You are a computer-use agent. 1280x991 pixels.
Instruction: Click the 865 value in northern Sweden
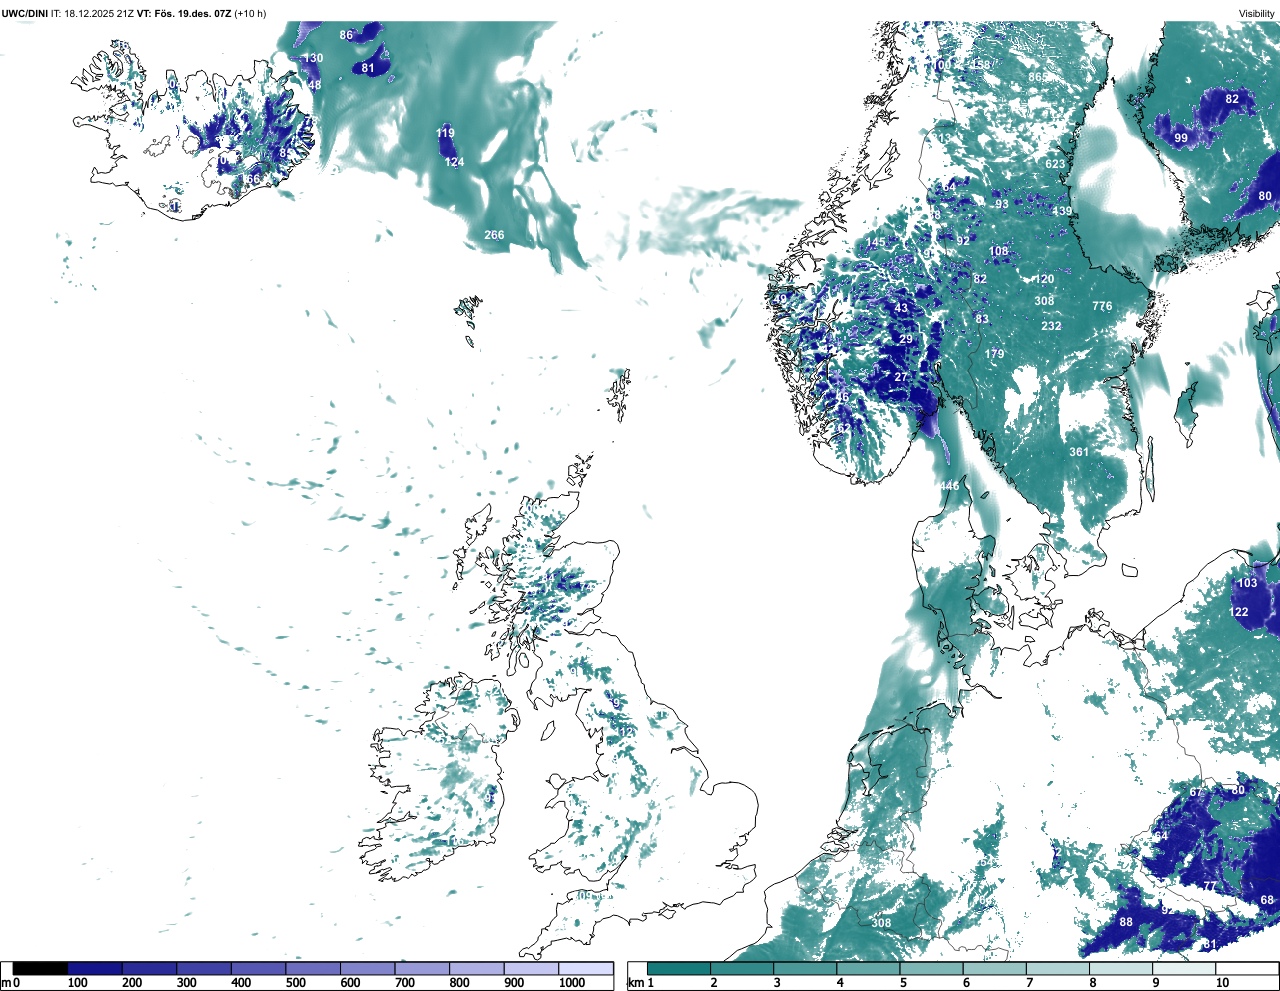point(1038,77)
